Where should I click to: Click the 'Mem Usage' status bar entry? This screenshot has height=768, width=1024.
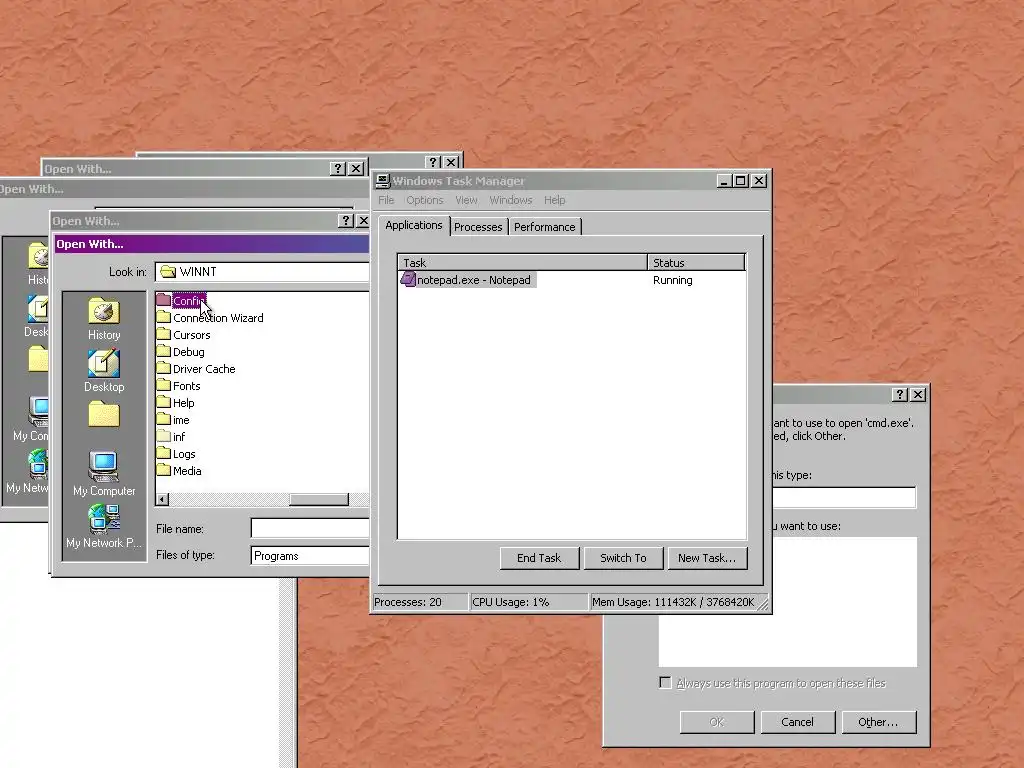point(673,602)
